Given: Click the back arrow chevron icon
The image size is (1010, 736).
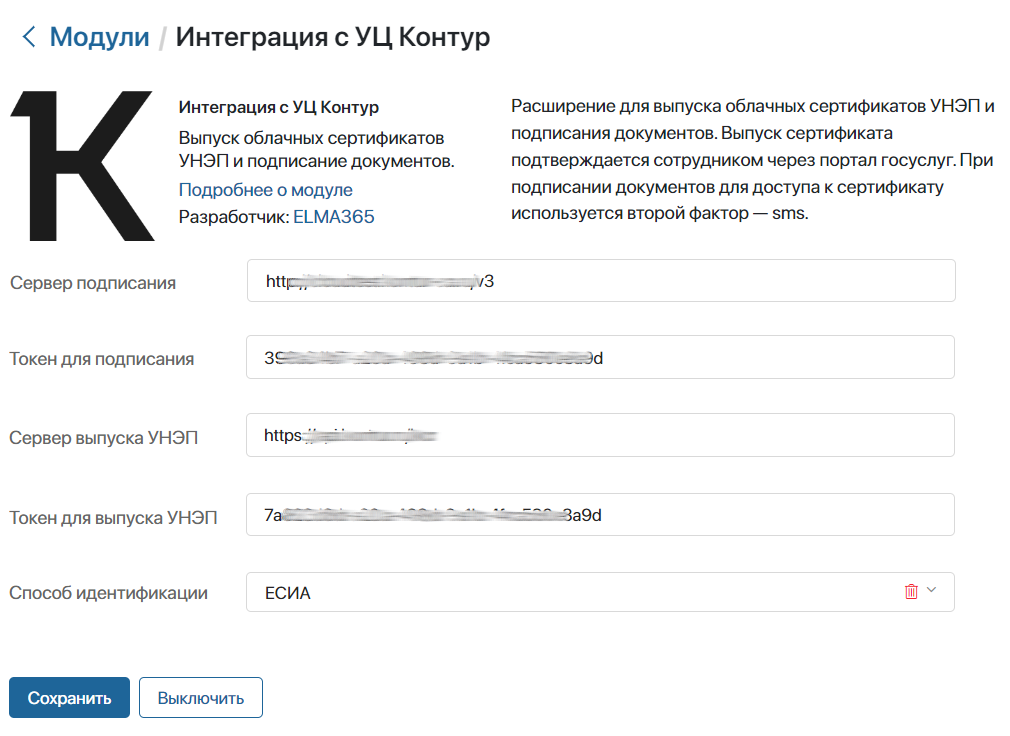Looking at the screenshot, I should pos(28,37).
